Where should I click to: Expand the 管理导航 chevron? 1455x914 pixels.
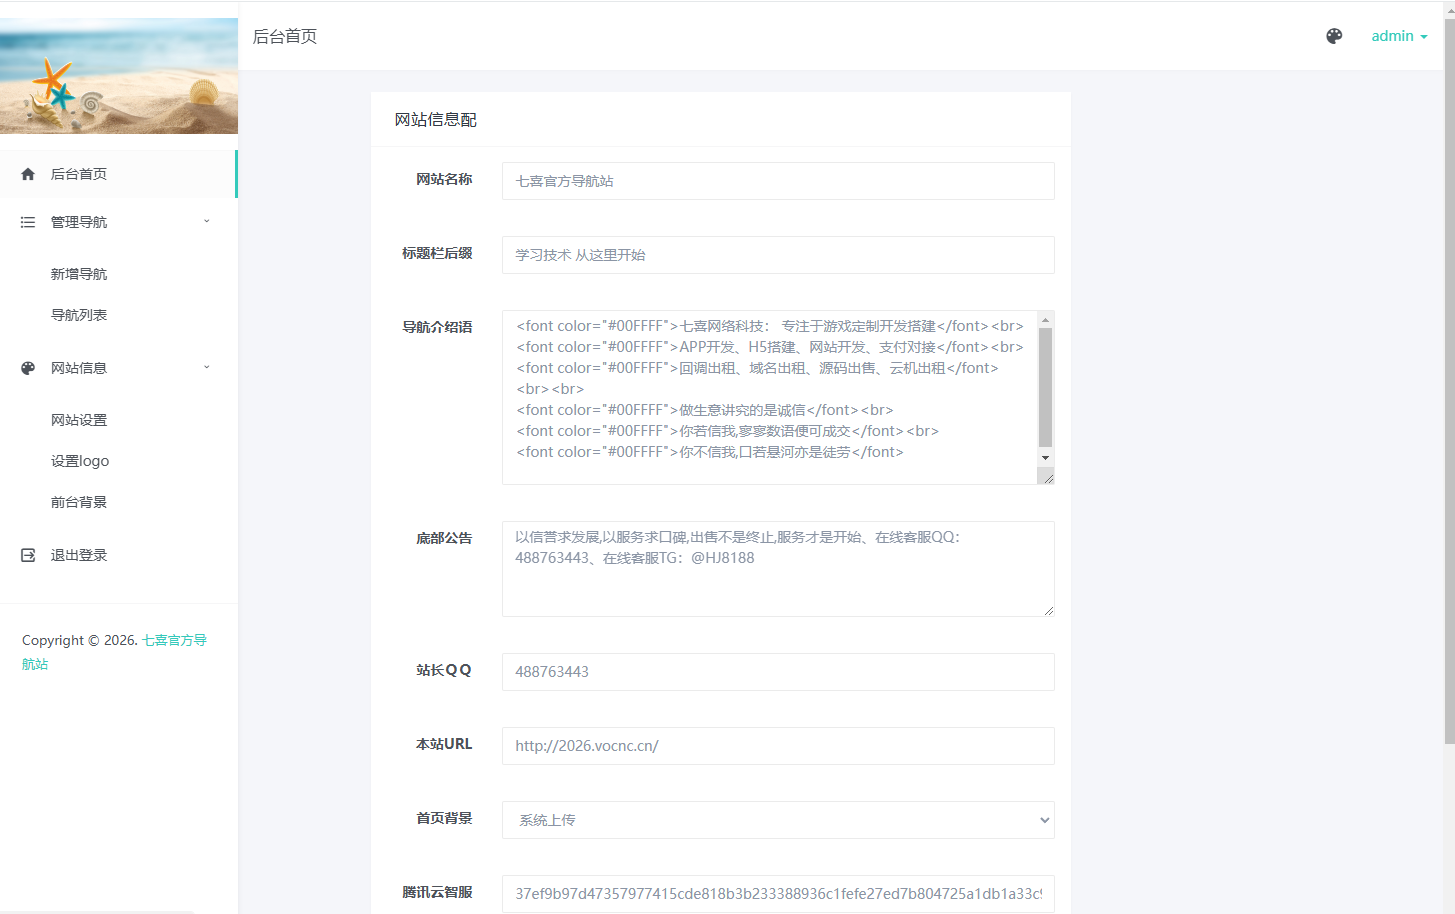point(207,221)
